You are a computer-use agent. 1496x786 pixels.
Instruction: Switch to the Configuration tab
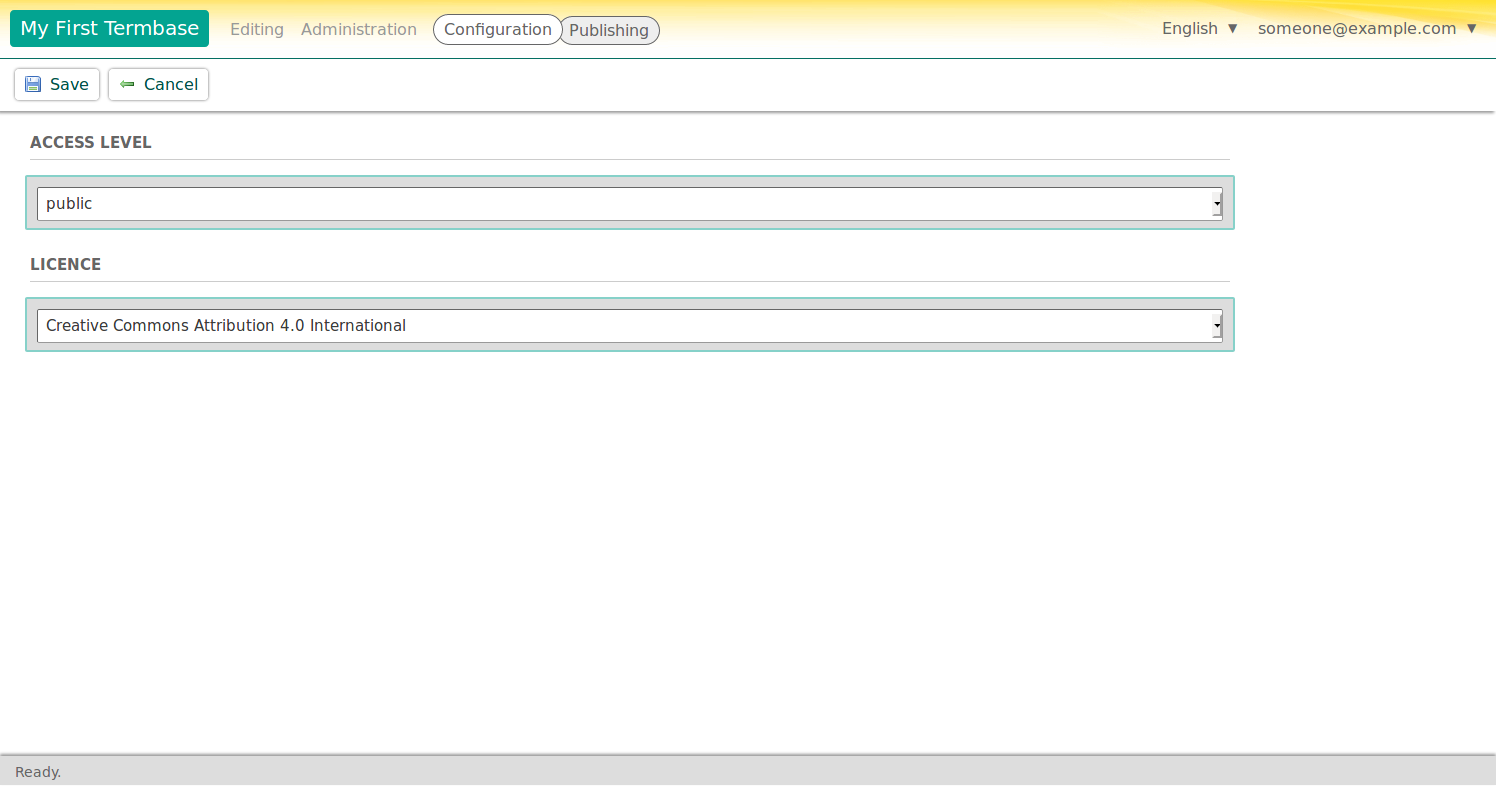point(497,29)
